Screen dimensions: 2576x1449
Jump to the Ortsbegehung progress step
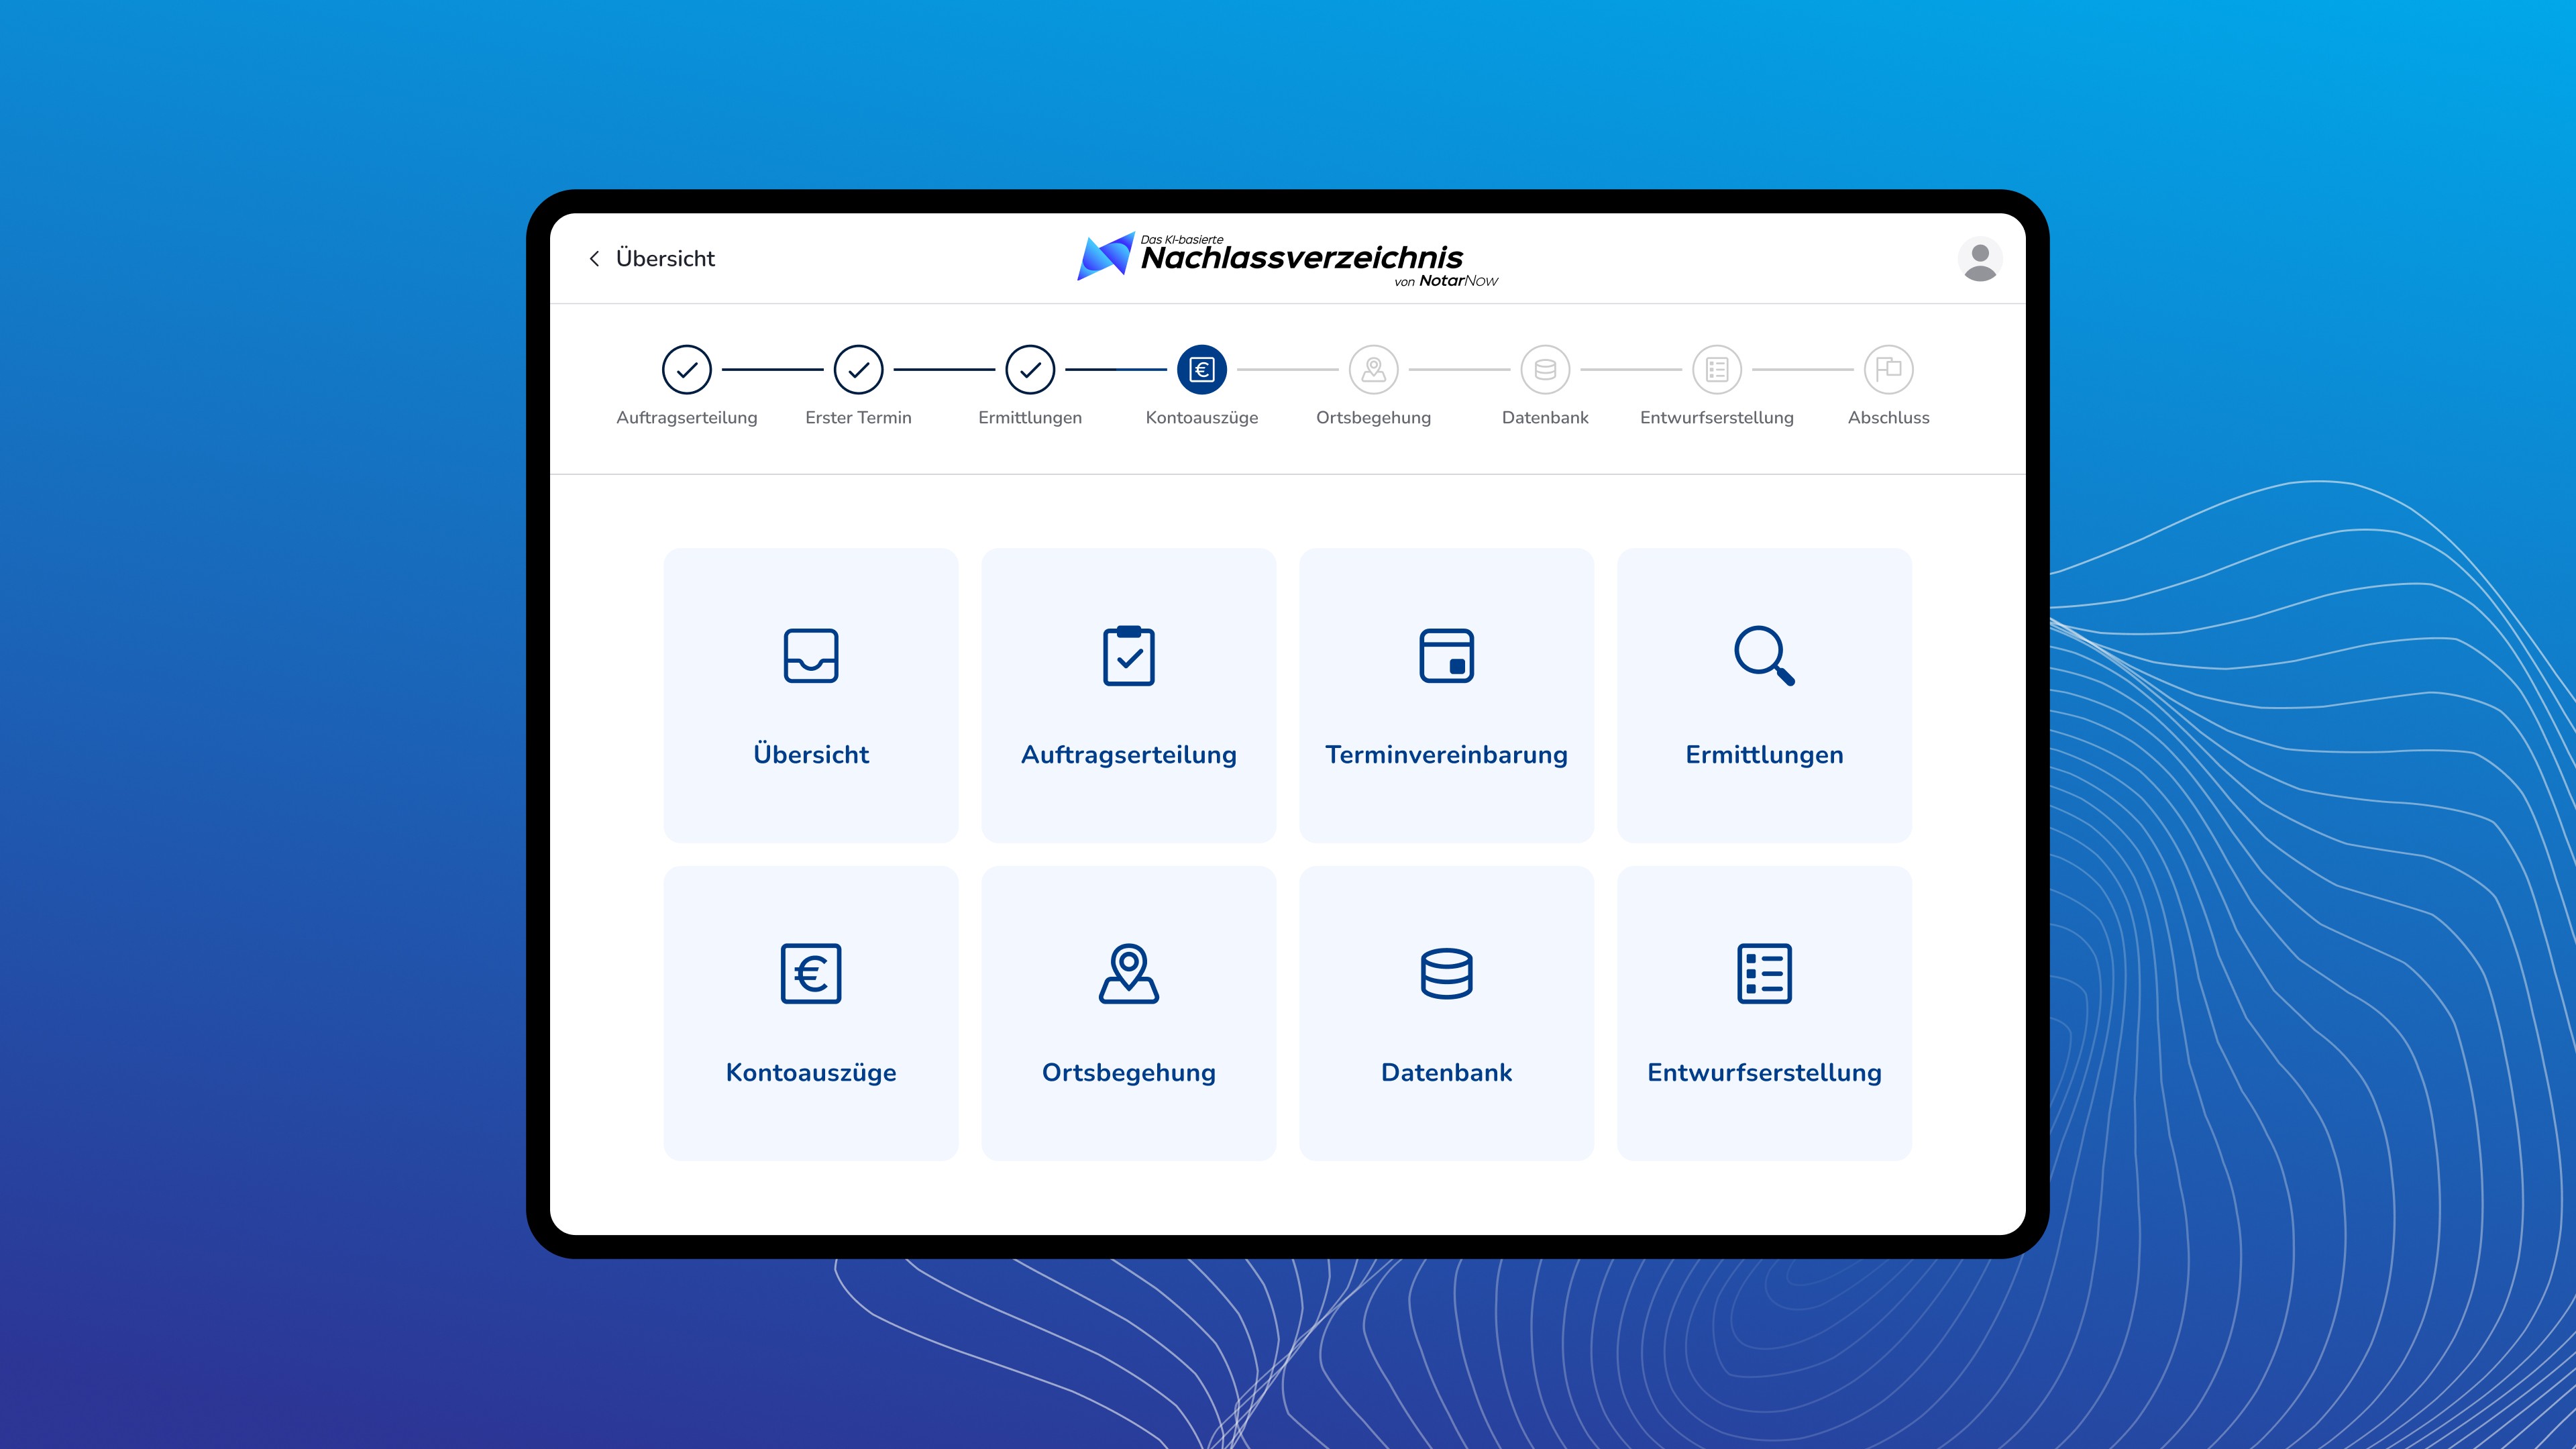click(1374, 370)
